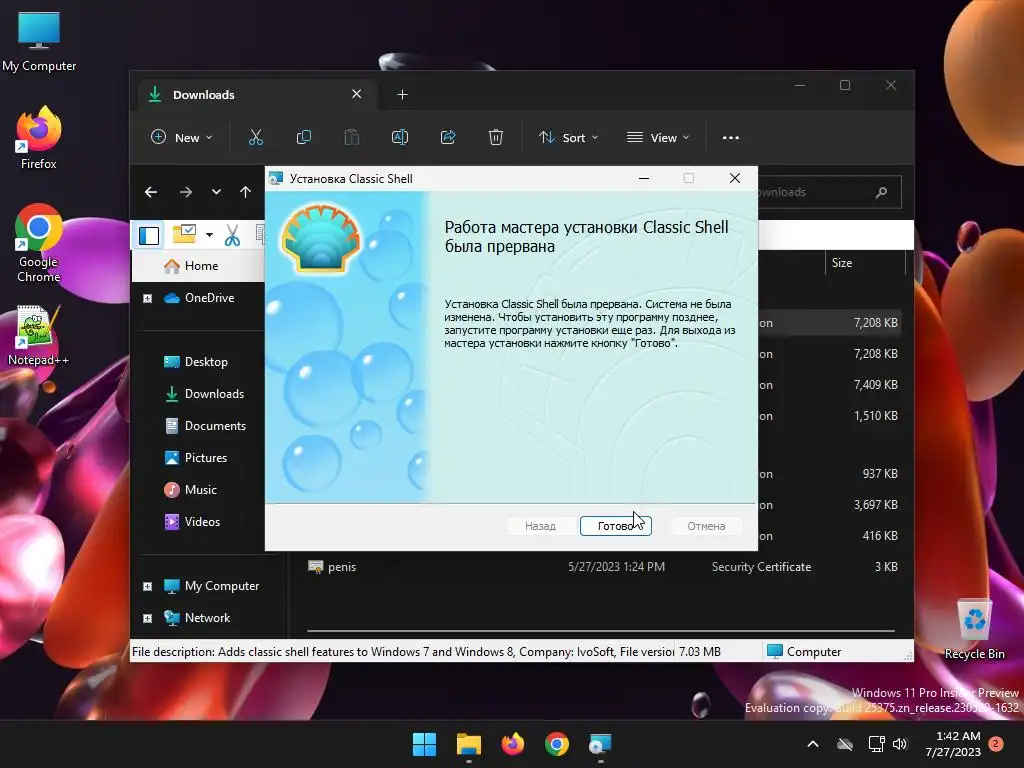Open the View dropdown in Explorer
This screenshot has height=768, width=1024.
tap(658, 137)
